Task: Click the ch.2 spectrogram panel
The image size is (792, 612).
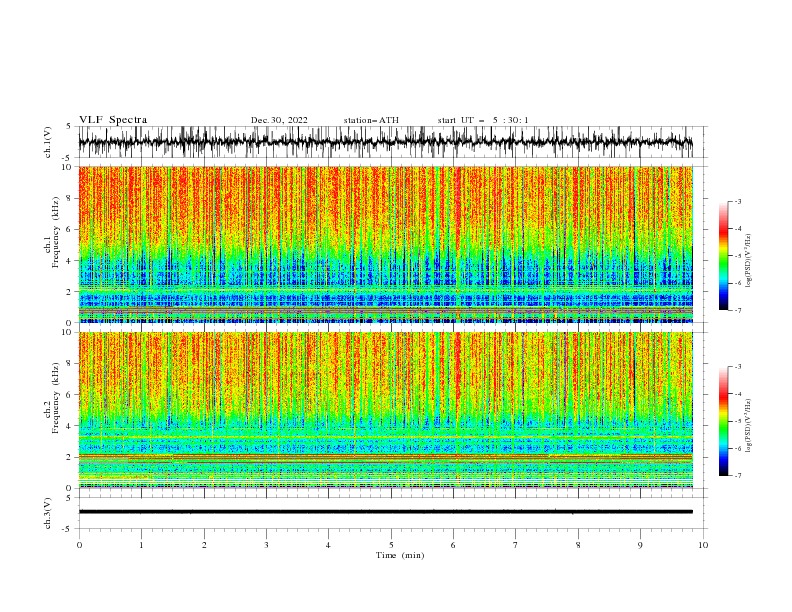Action: 385,410
